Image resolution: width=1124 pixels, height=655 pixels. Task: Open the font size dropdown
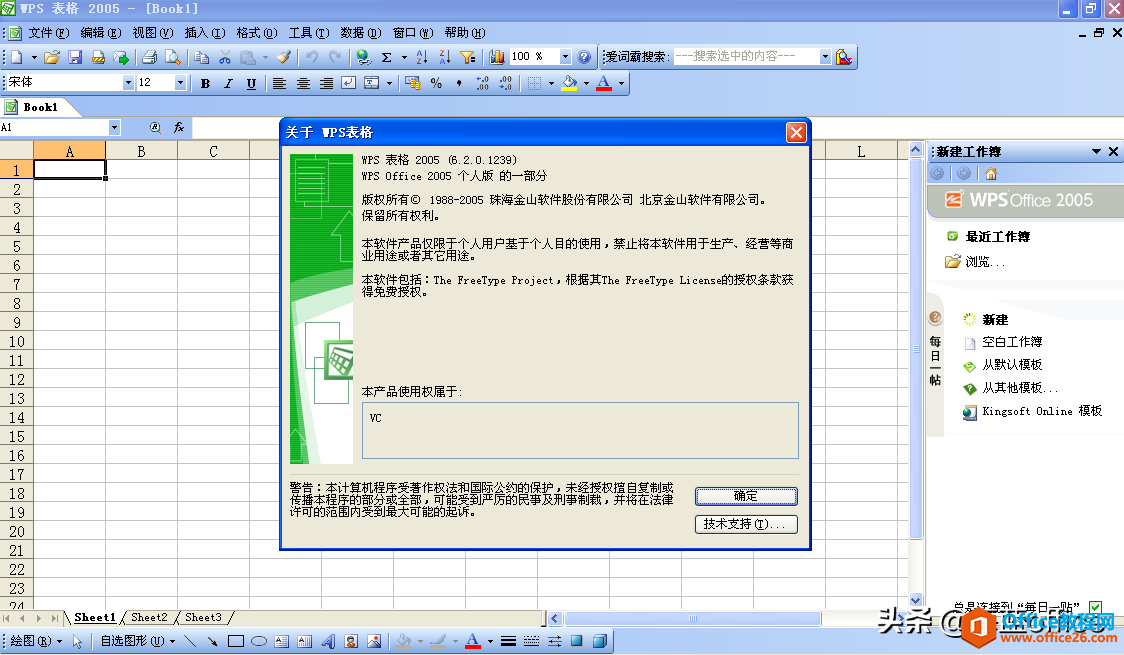click(180, 83)
